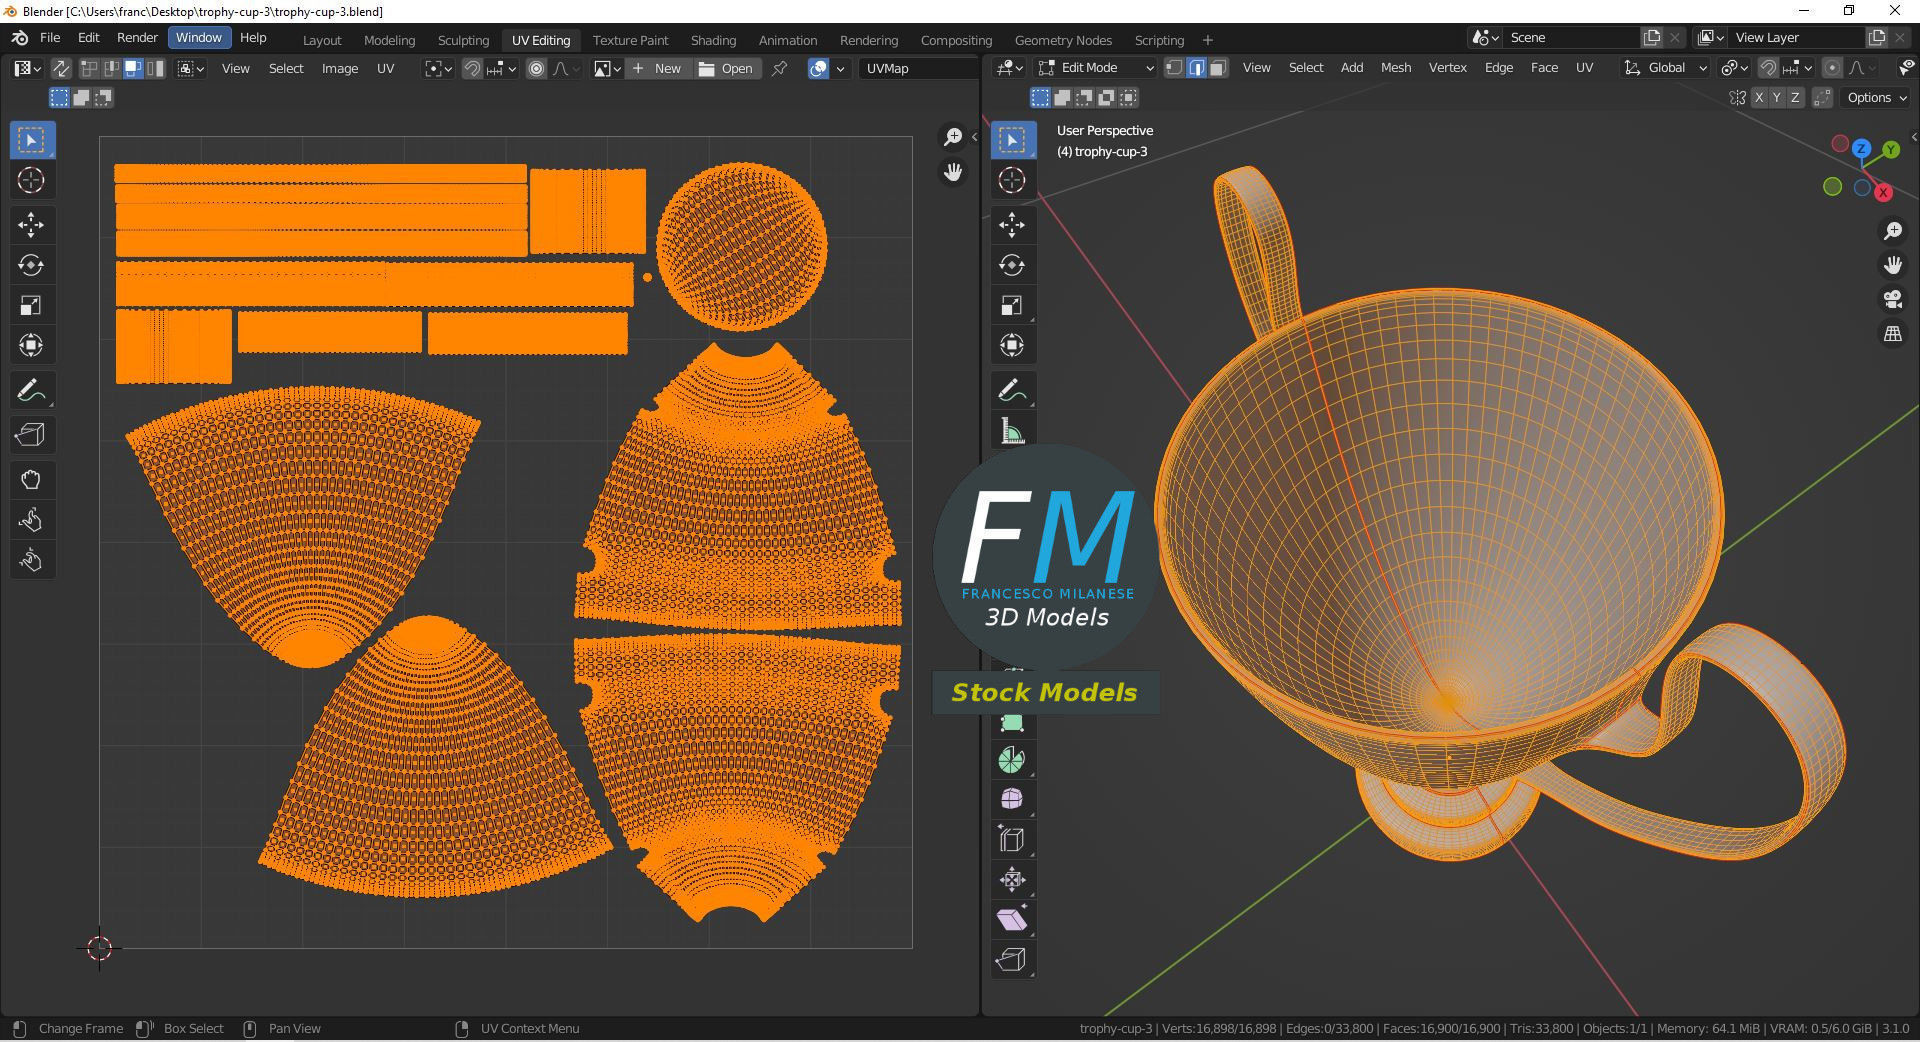This screenshot has height=1042, width=1920.
Task: Toggle Z axis mirror in 3D viewport
Action: point(1795,97)
